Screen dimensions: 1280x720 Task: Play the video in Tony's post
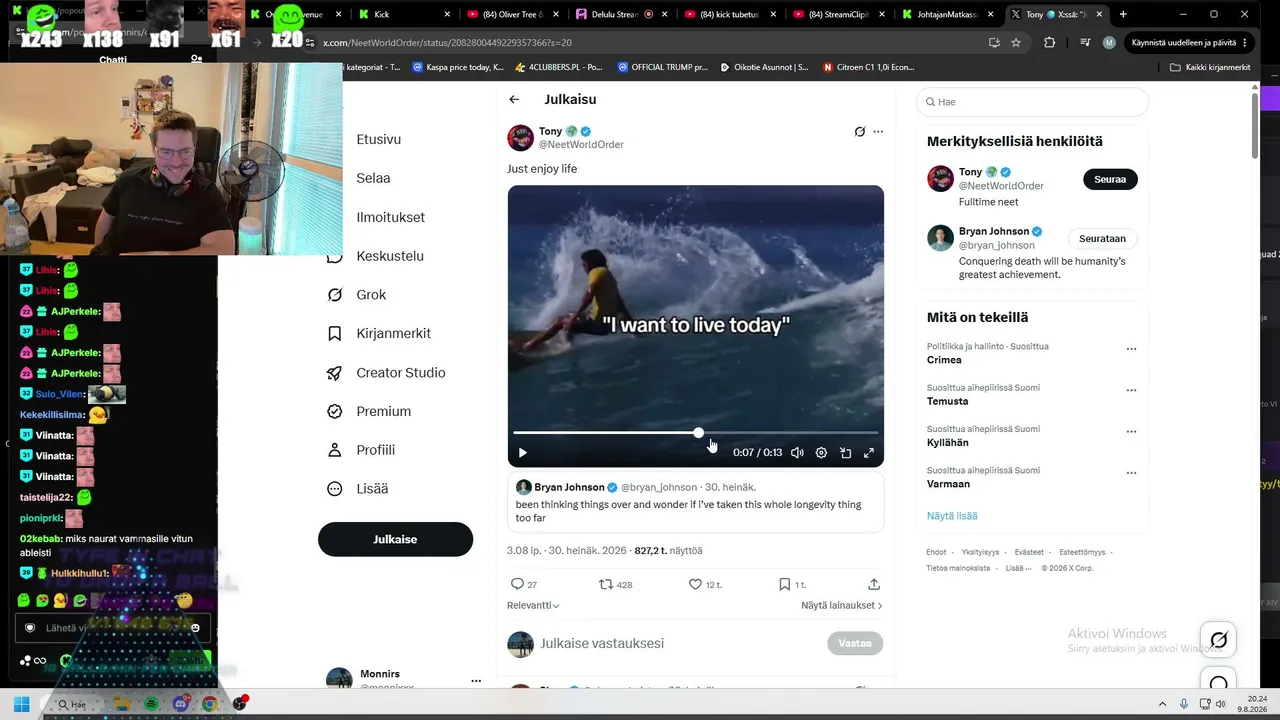(x=522, y=453)
